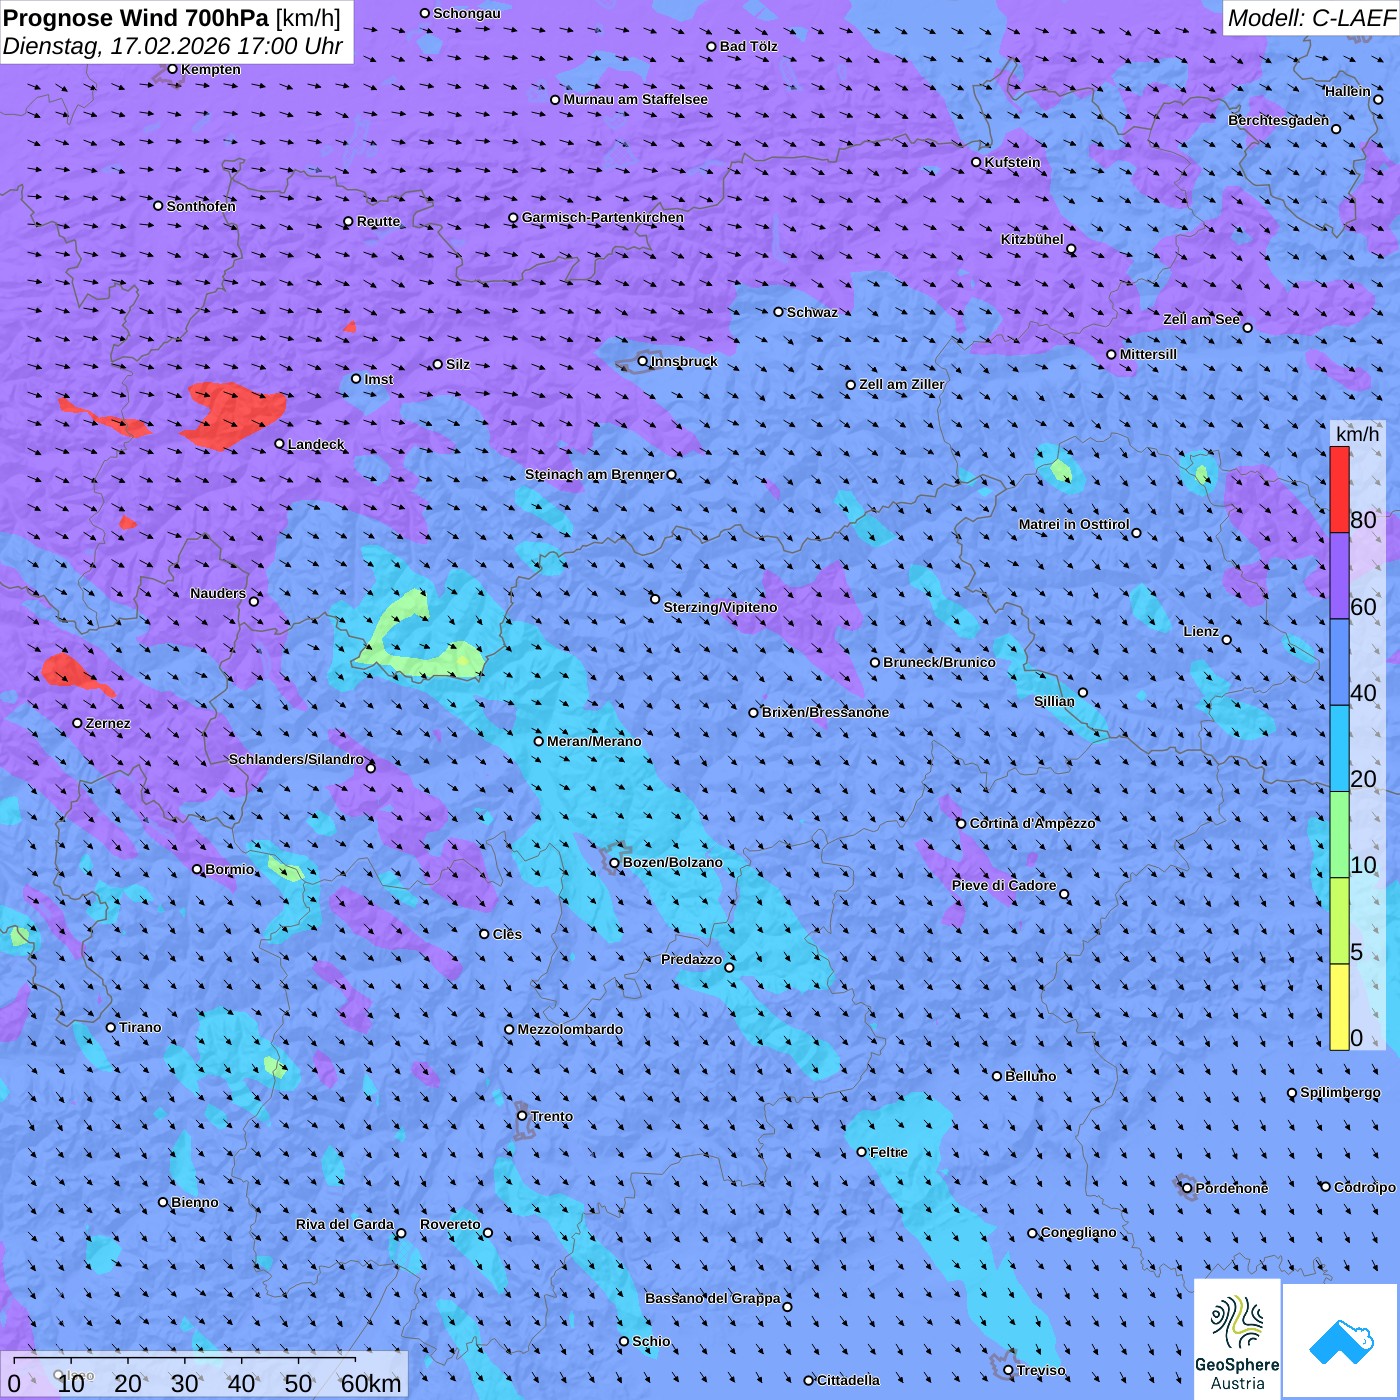
Task: Select the purple 60–80 km/h legend swatch
Action: (1339, 576)
